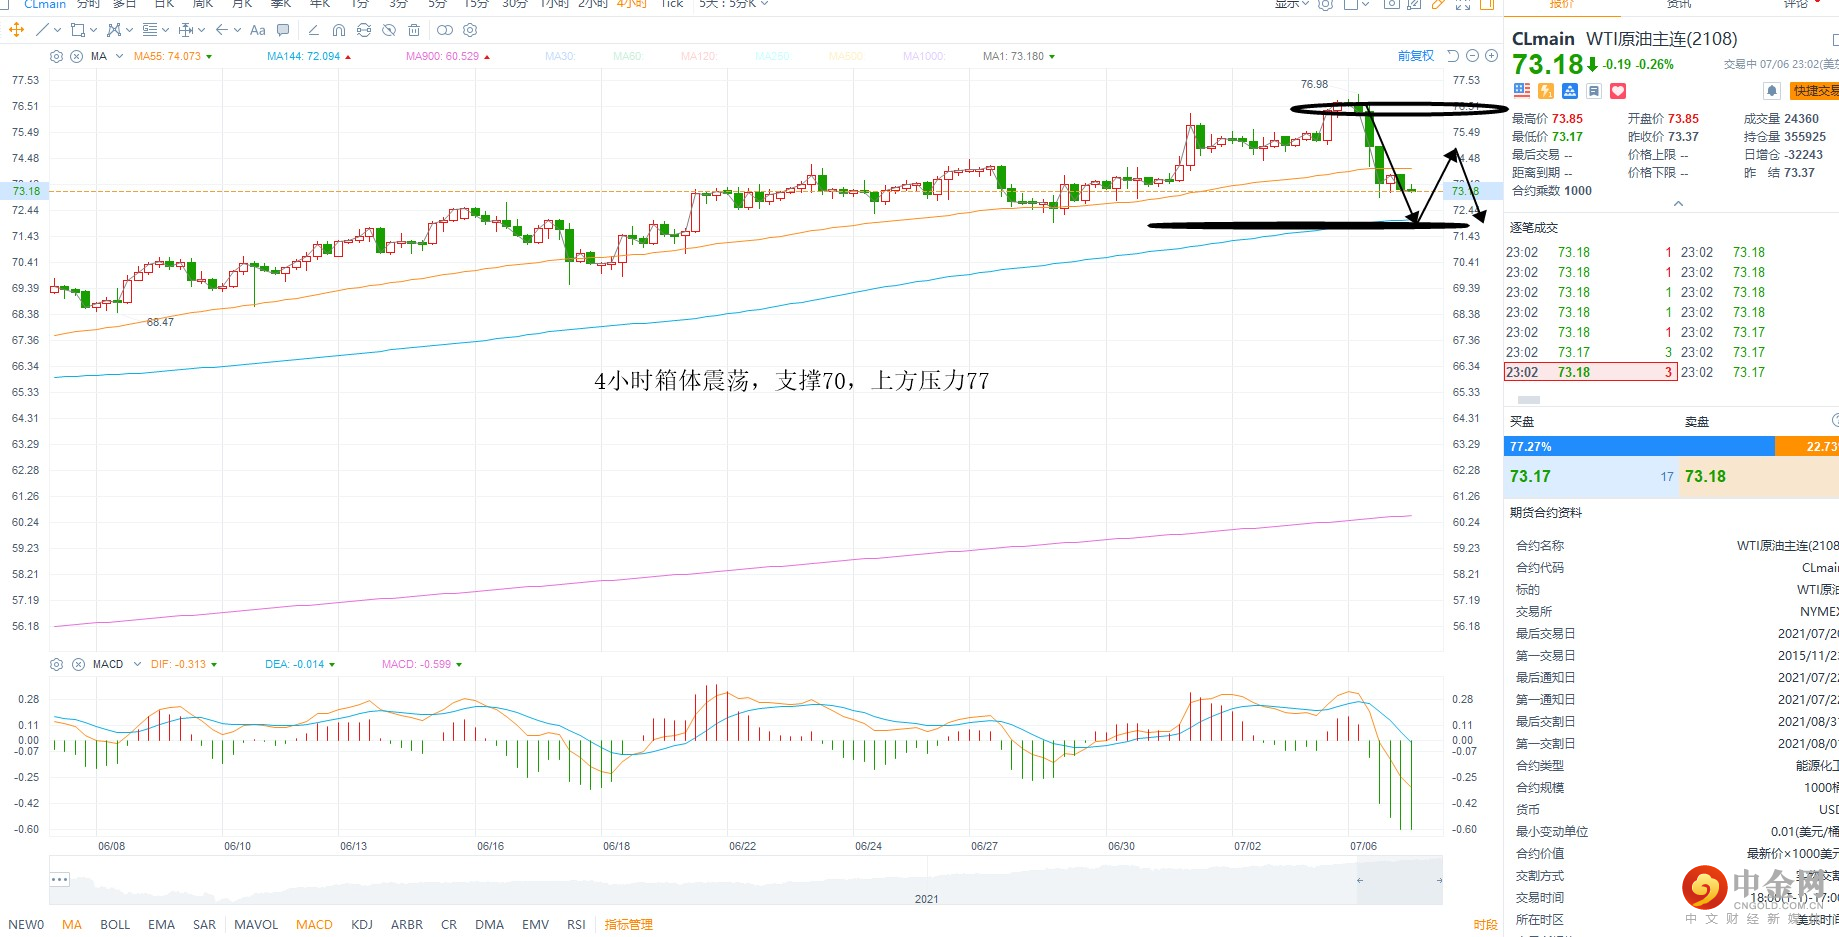Toggle magnet snap mode

[339, 30]
